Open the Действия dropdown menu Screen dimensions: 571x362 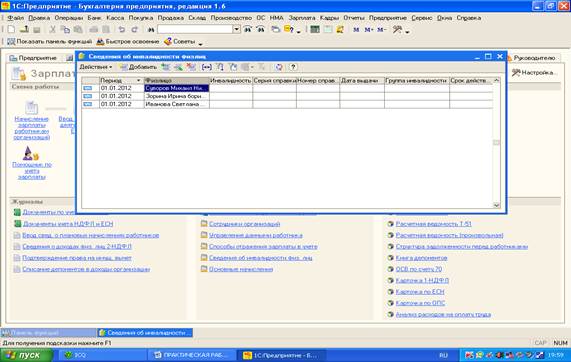(x=96, y=67)
